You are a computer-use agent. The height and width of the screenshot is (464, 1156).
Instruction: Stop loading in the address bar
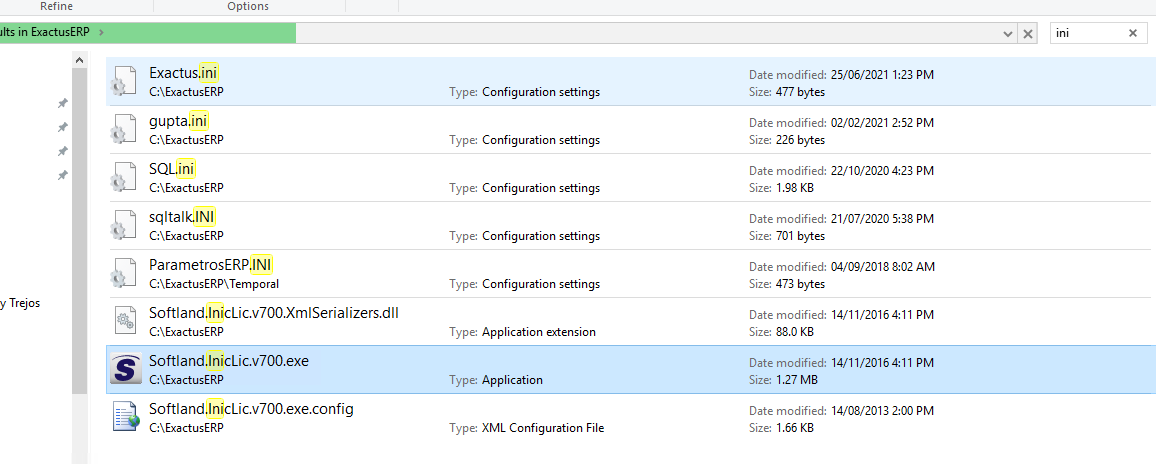tap(1028, 33)
